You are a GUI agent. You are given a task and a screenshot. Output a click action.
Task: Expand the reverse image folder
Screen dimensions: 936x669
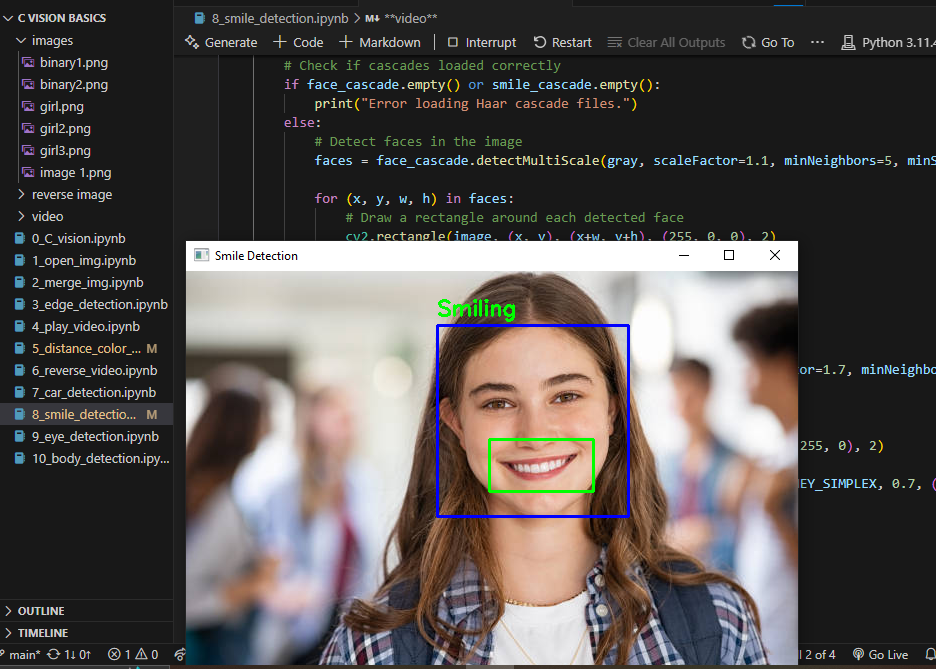71,195
